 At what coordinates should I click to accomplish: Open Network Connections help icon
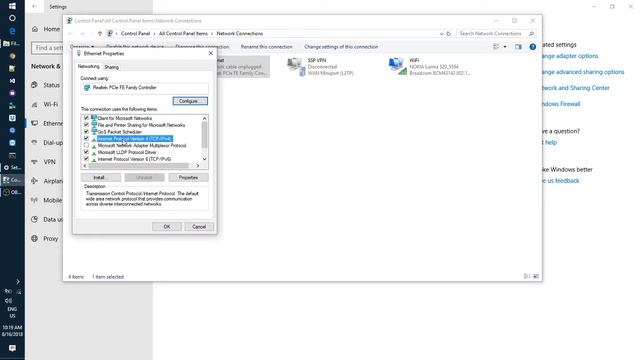[x=533, y=47]
